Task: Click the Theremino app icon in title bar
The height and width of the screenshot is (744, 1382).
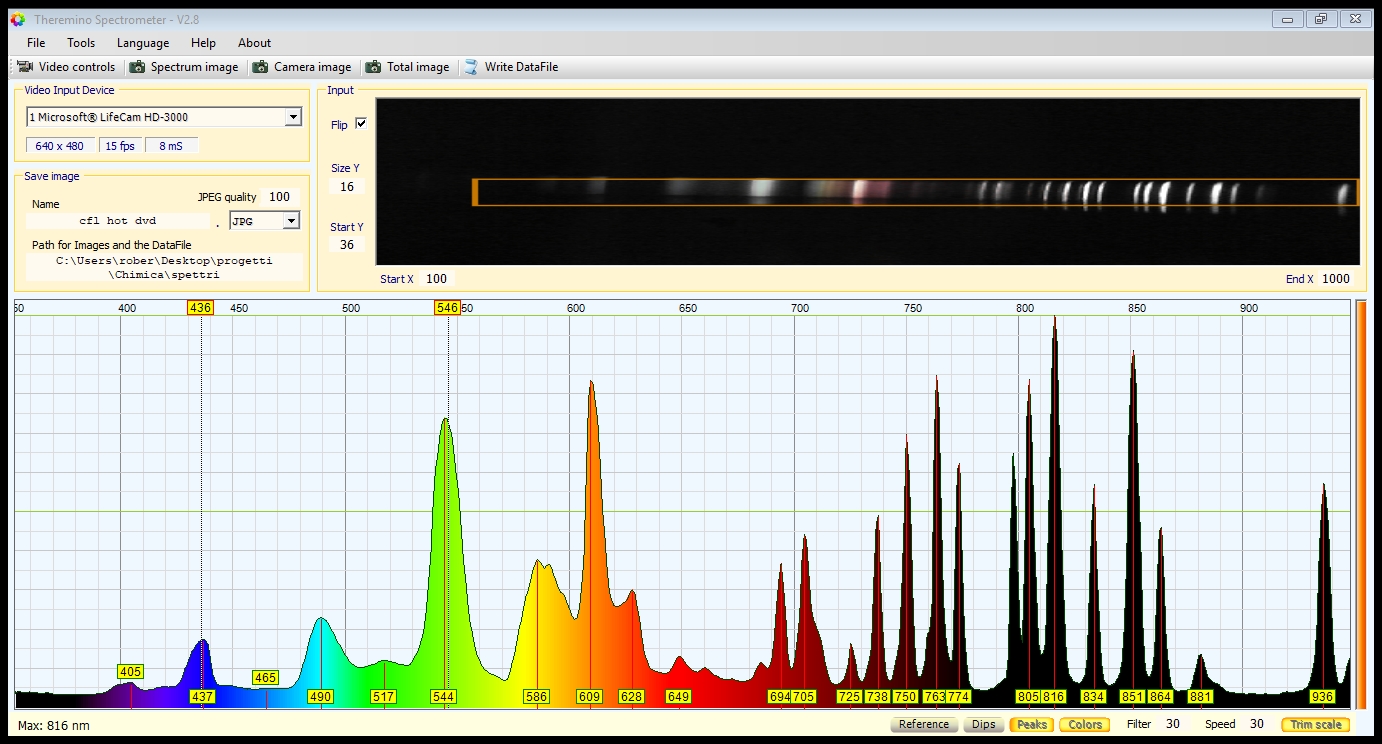Action: (17, 19)
